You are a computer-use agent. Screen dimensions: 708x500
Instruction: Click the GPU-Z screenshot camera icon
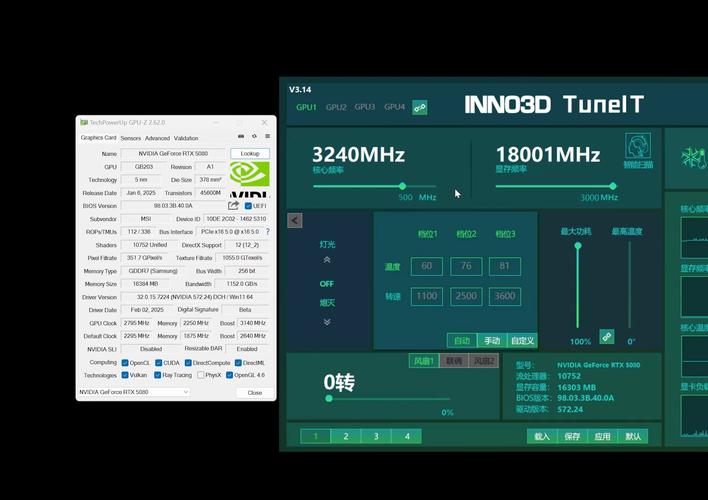coord(241,136)
